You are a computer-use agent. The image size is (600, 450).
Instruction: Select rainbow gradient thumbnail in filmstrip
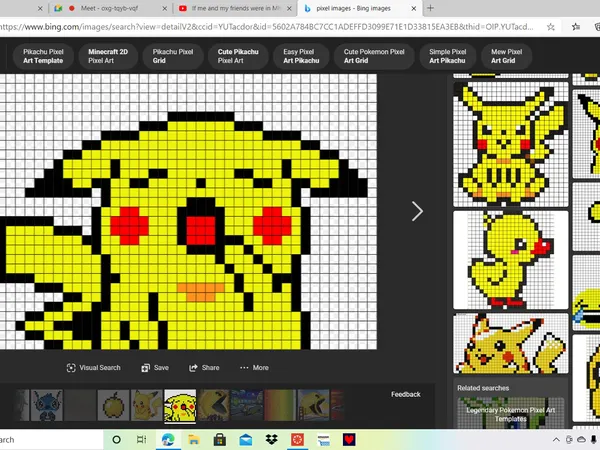point(280,405)
